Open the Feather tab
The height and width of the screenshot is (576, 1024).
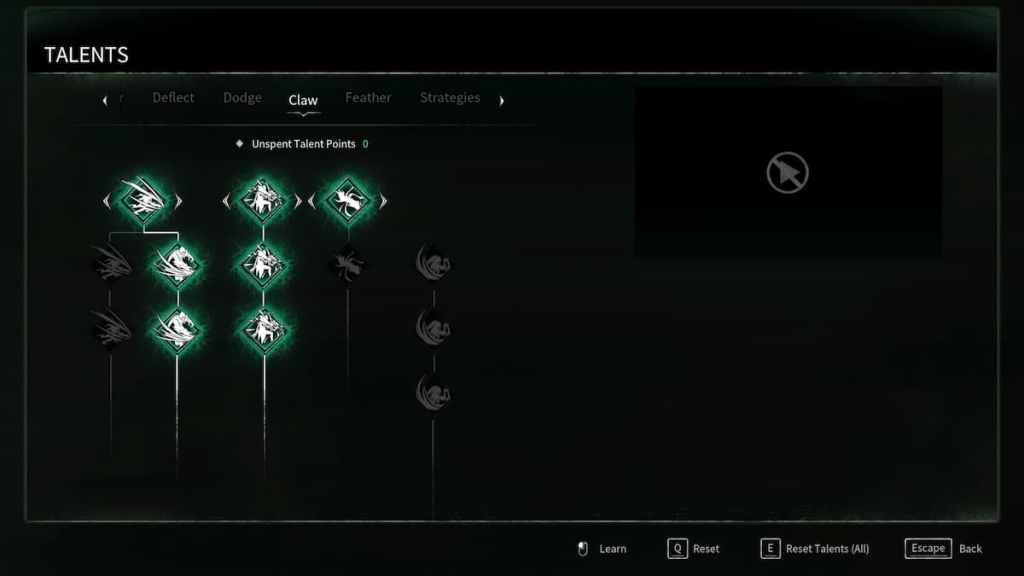[x=368, y=97]
